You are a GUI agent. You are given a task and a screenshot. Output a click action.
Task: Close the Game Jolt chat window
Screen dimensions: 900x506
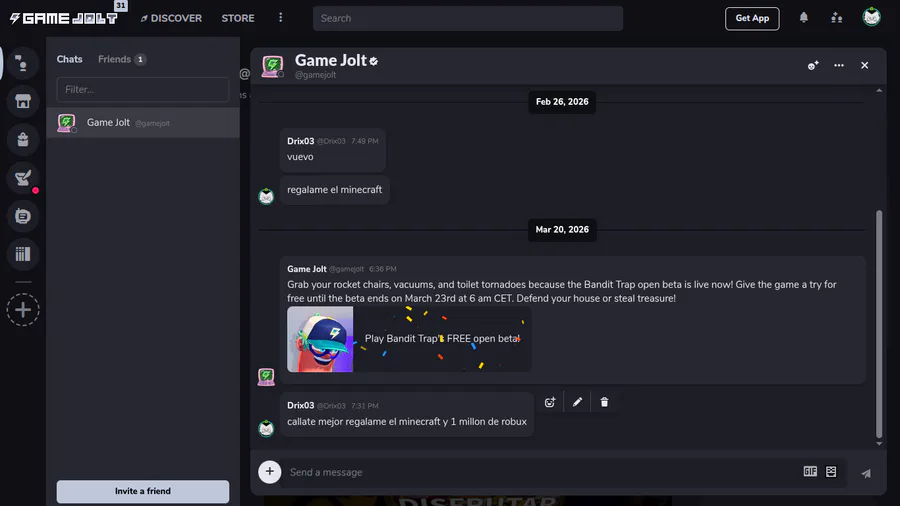click(x=864, y=65)
